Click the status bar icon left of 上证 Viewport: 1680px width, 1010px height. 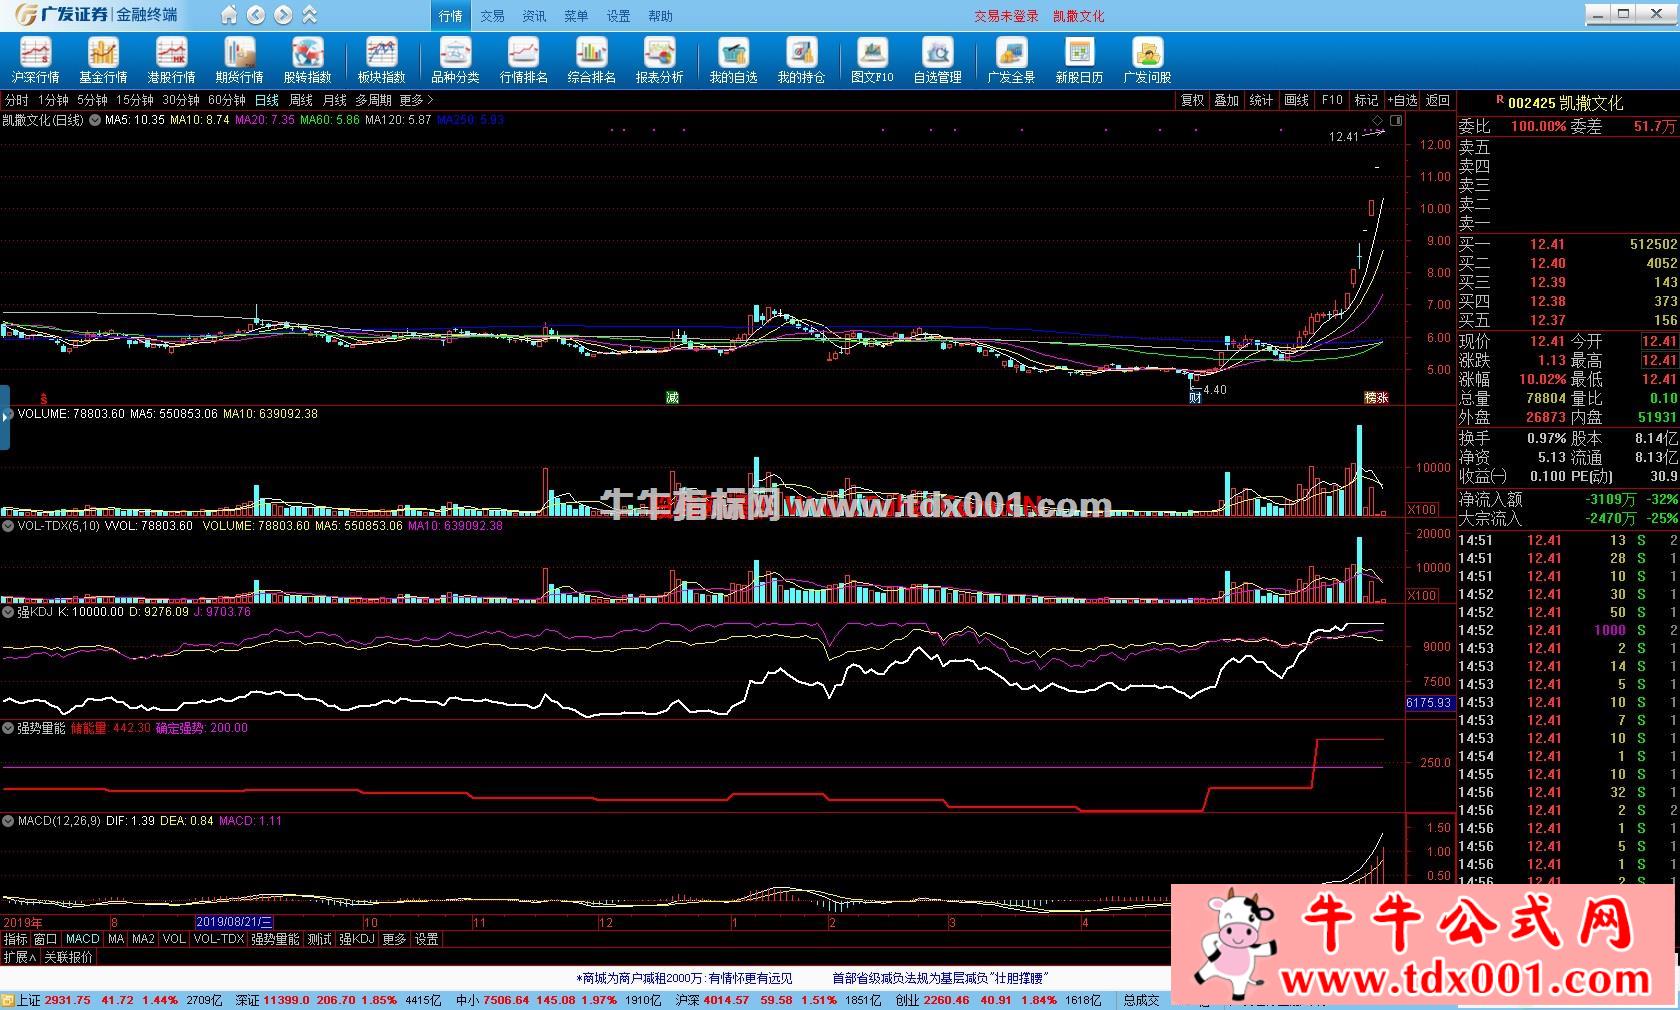point(8,1000)
